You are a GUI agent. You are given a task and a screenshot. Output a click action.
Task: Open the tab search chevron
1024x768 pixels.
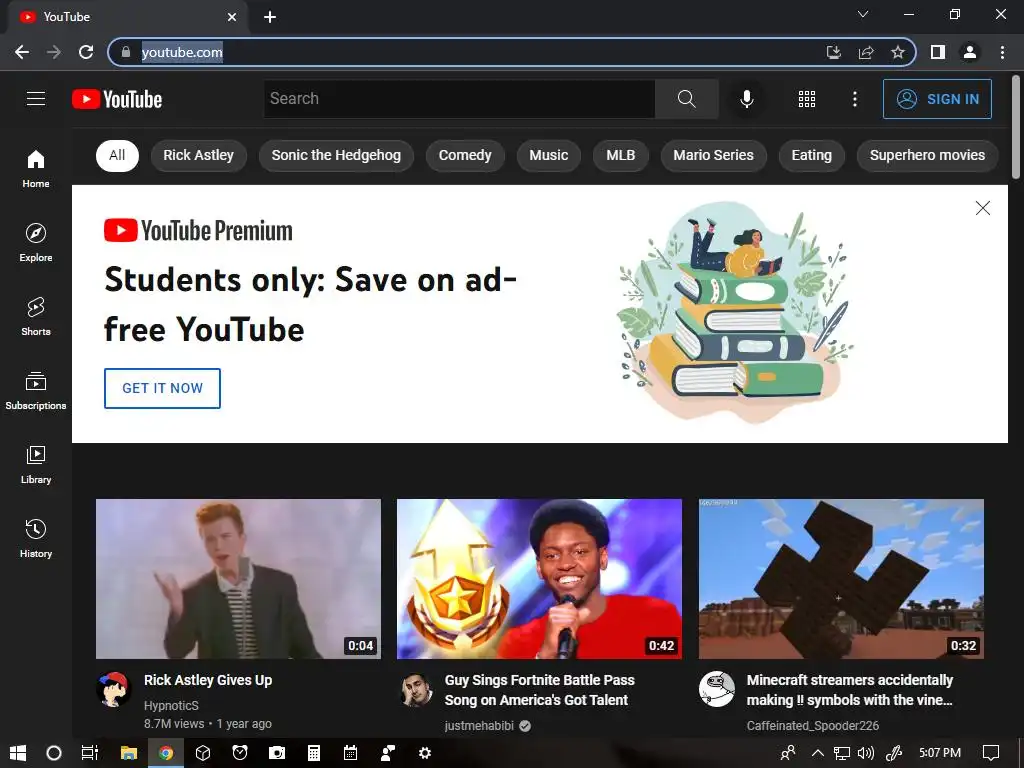point(863,14)
